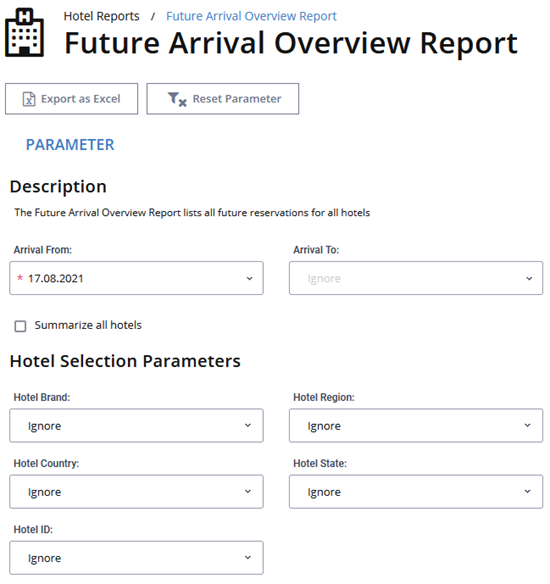
Task: Click the Hotel Region chevron arrow
Action: [527, 425]
